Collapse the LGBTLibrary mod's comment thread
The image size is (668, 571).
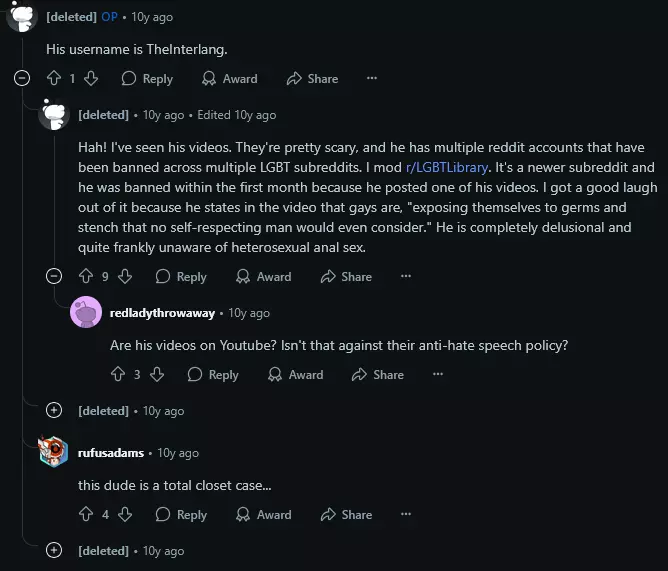(x=54, y=276)
